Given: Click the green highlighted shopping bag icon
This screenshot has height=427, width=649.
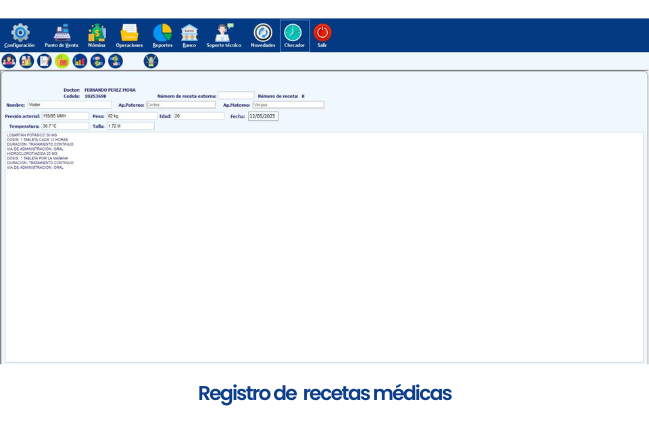Looking at the screenshot, I should point(62,61).
